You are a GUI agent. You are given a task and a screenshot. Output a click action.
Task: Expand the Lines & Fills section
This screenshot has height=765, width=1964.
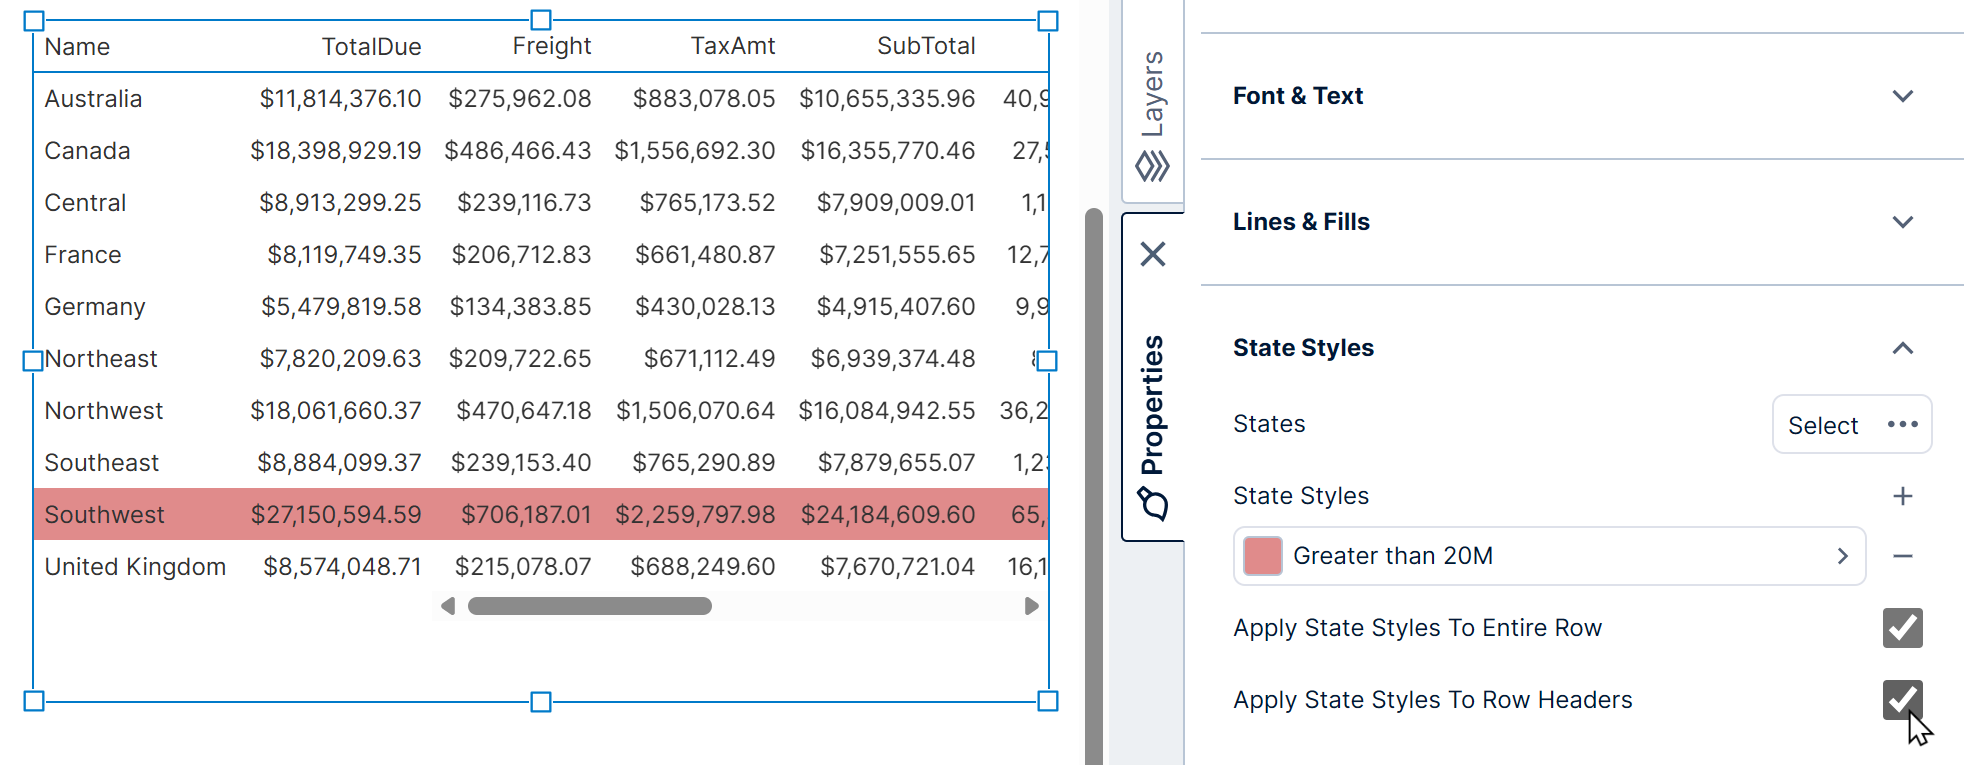(x=1902, y=222)
